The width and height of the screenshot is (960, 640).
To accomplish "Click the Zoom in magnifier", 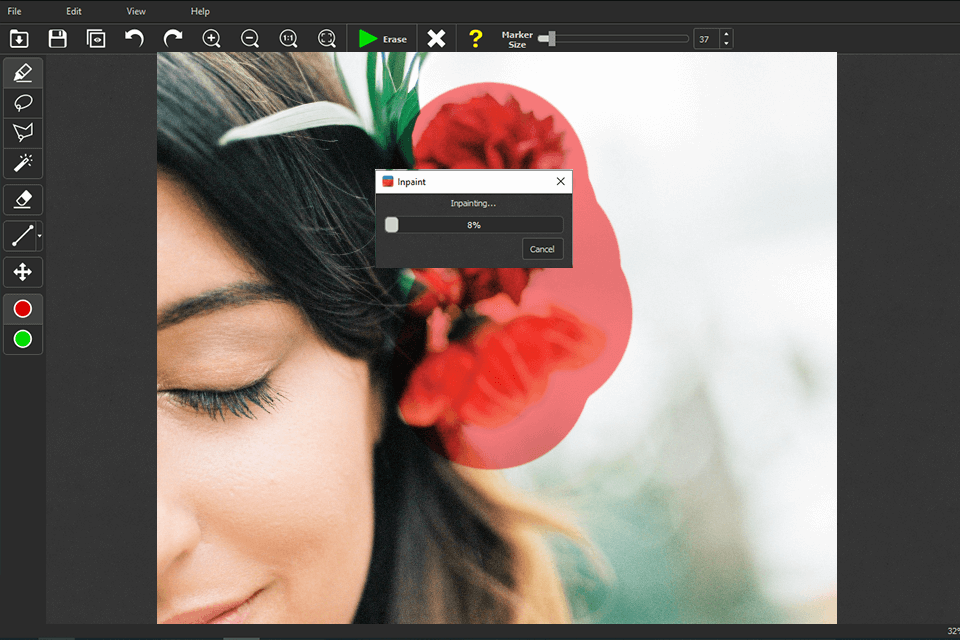I will click(x=211, y=38).
